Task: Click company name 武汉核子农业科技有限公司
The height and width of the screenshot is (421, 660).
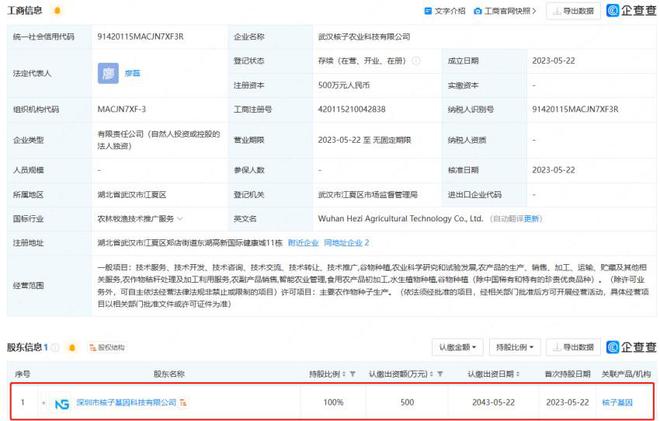Action: [364, 37]
